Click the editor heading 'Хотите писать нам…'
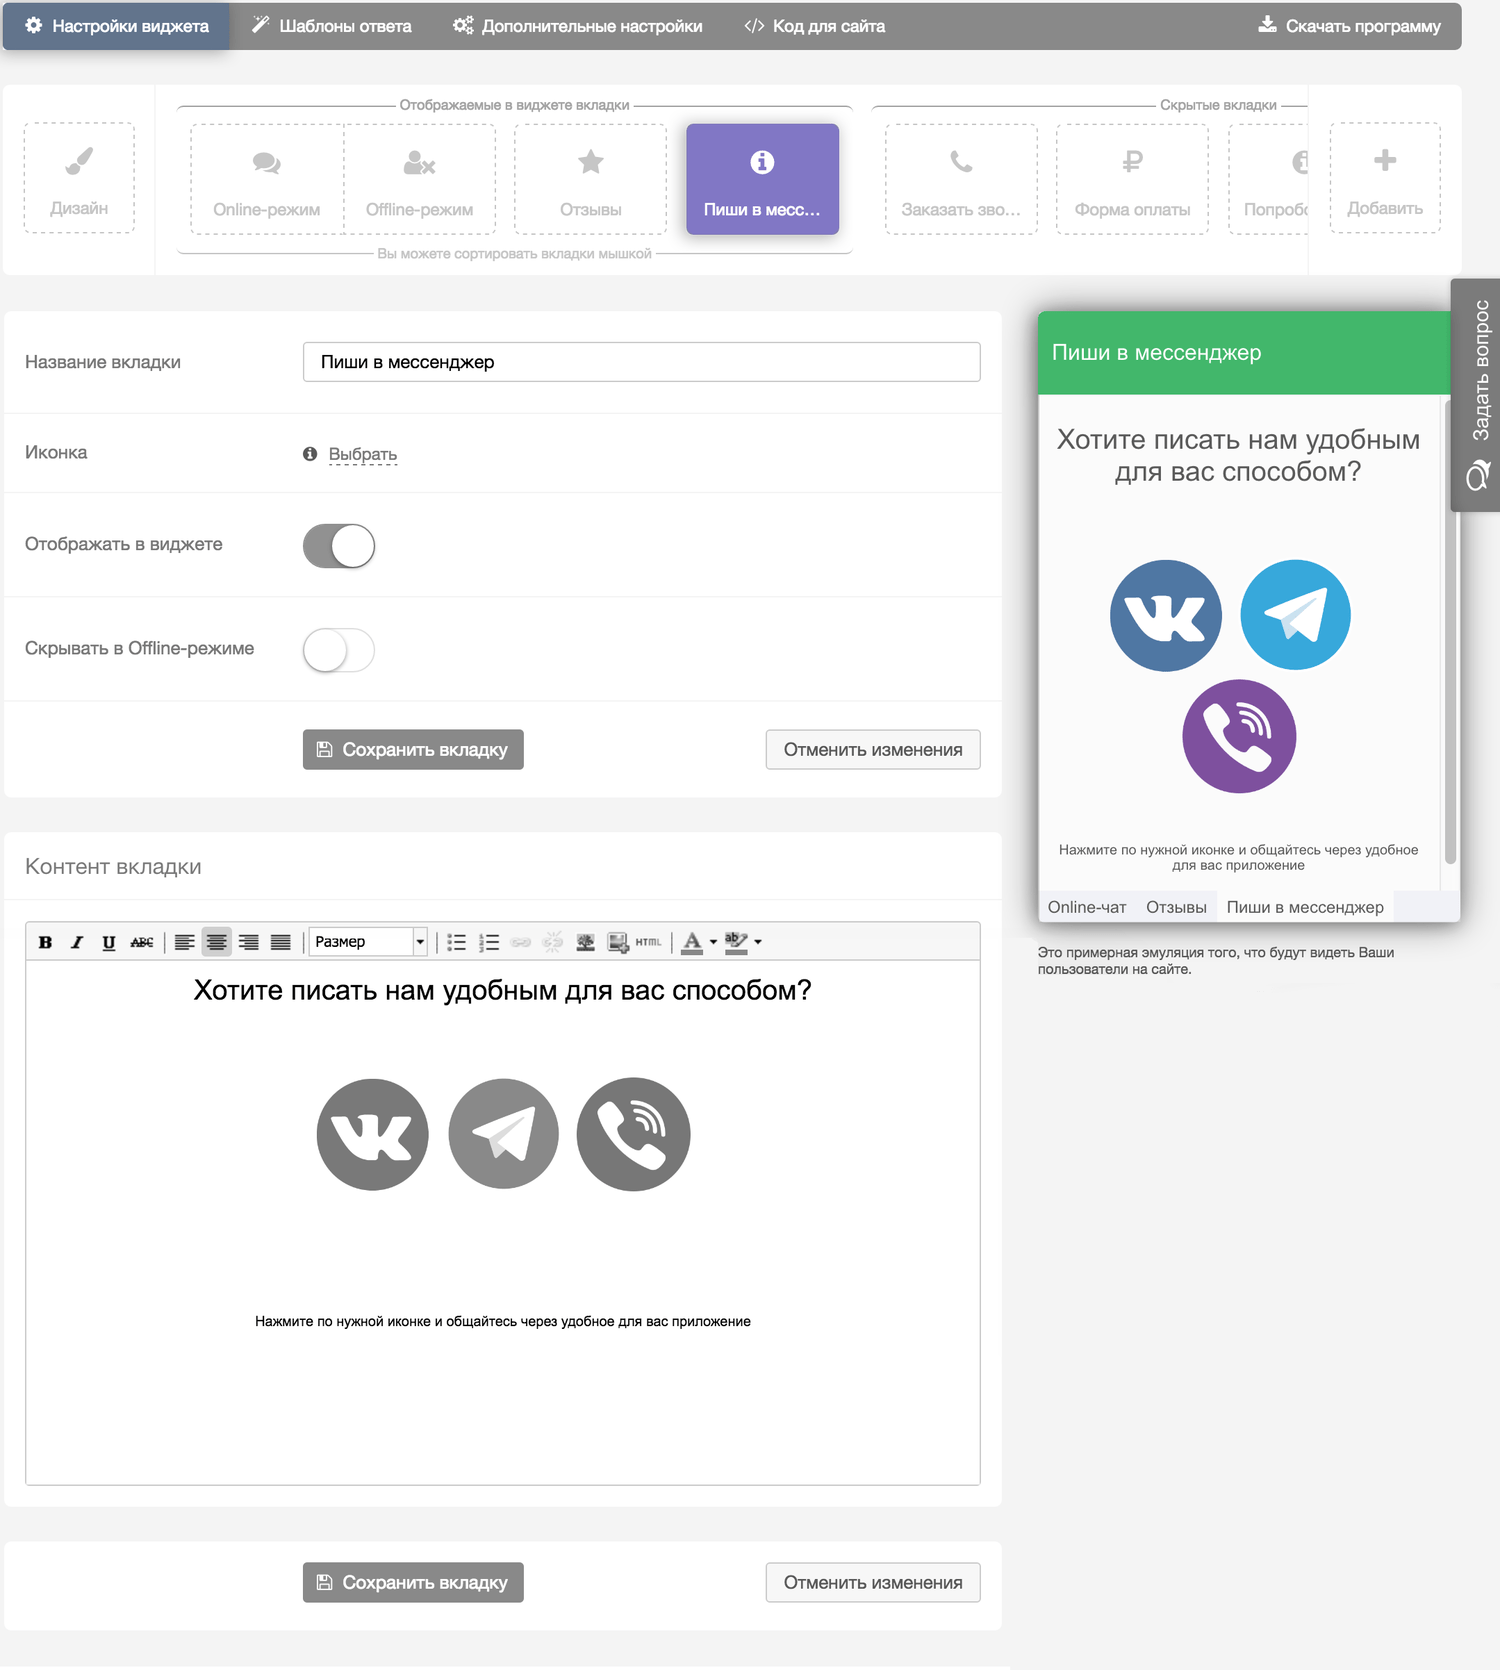This screenshot has height=1670, width=1500. (503, 991)
